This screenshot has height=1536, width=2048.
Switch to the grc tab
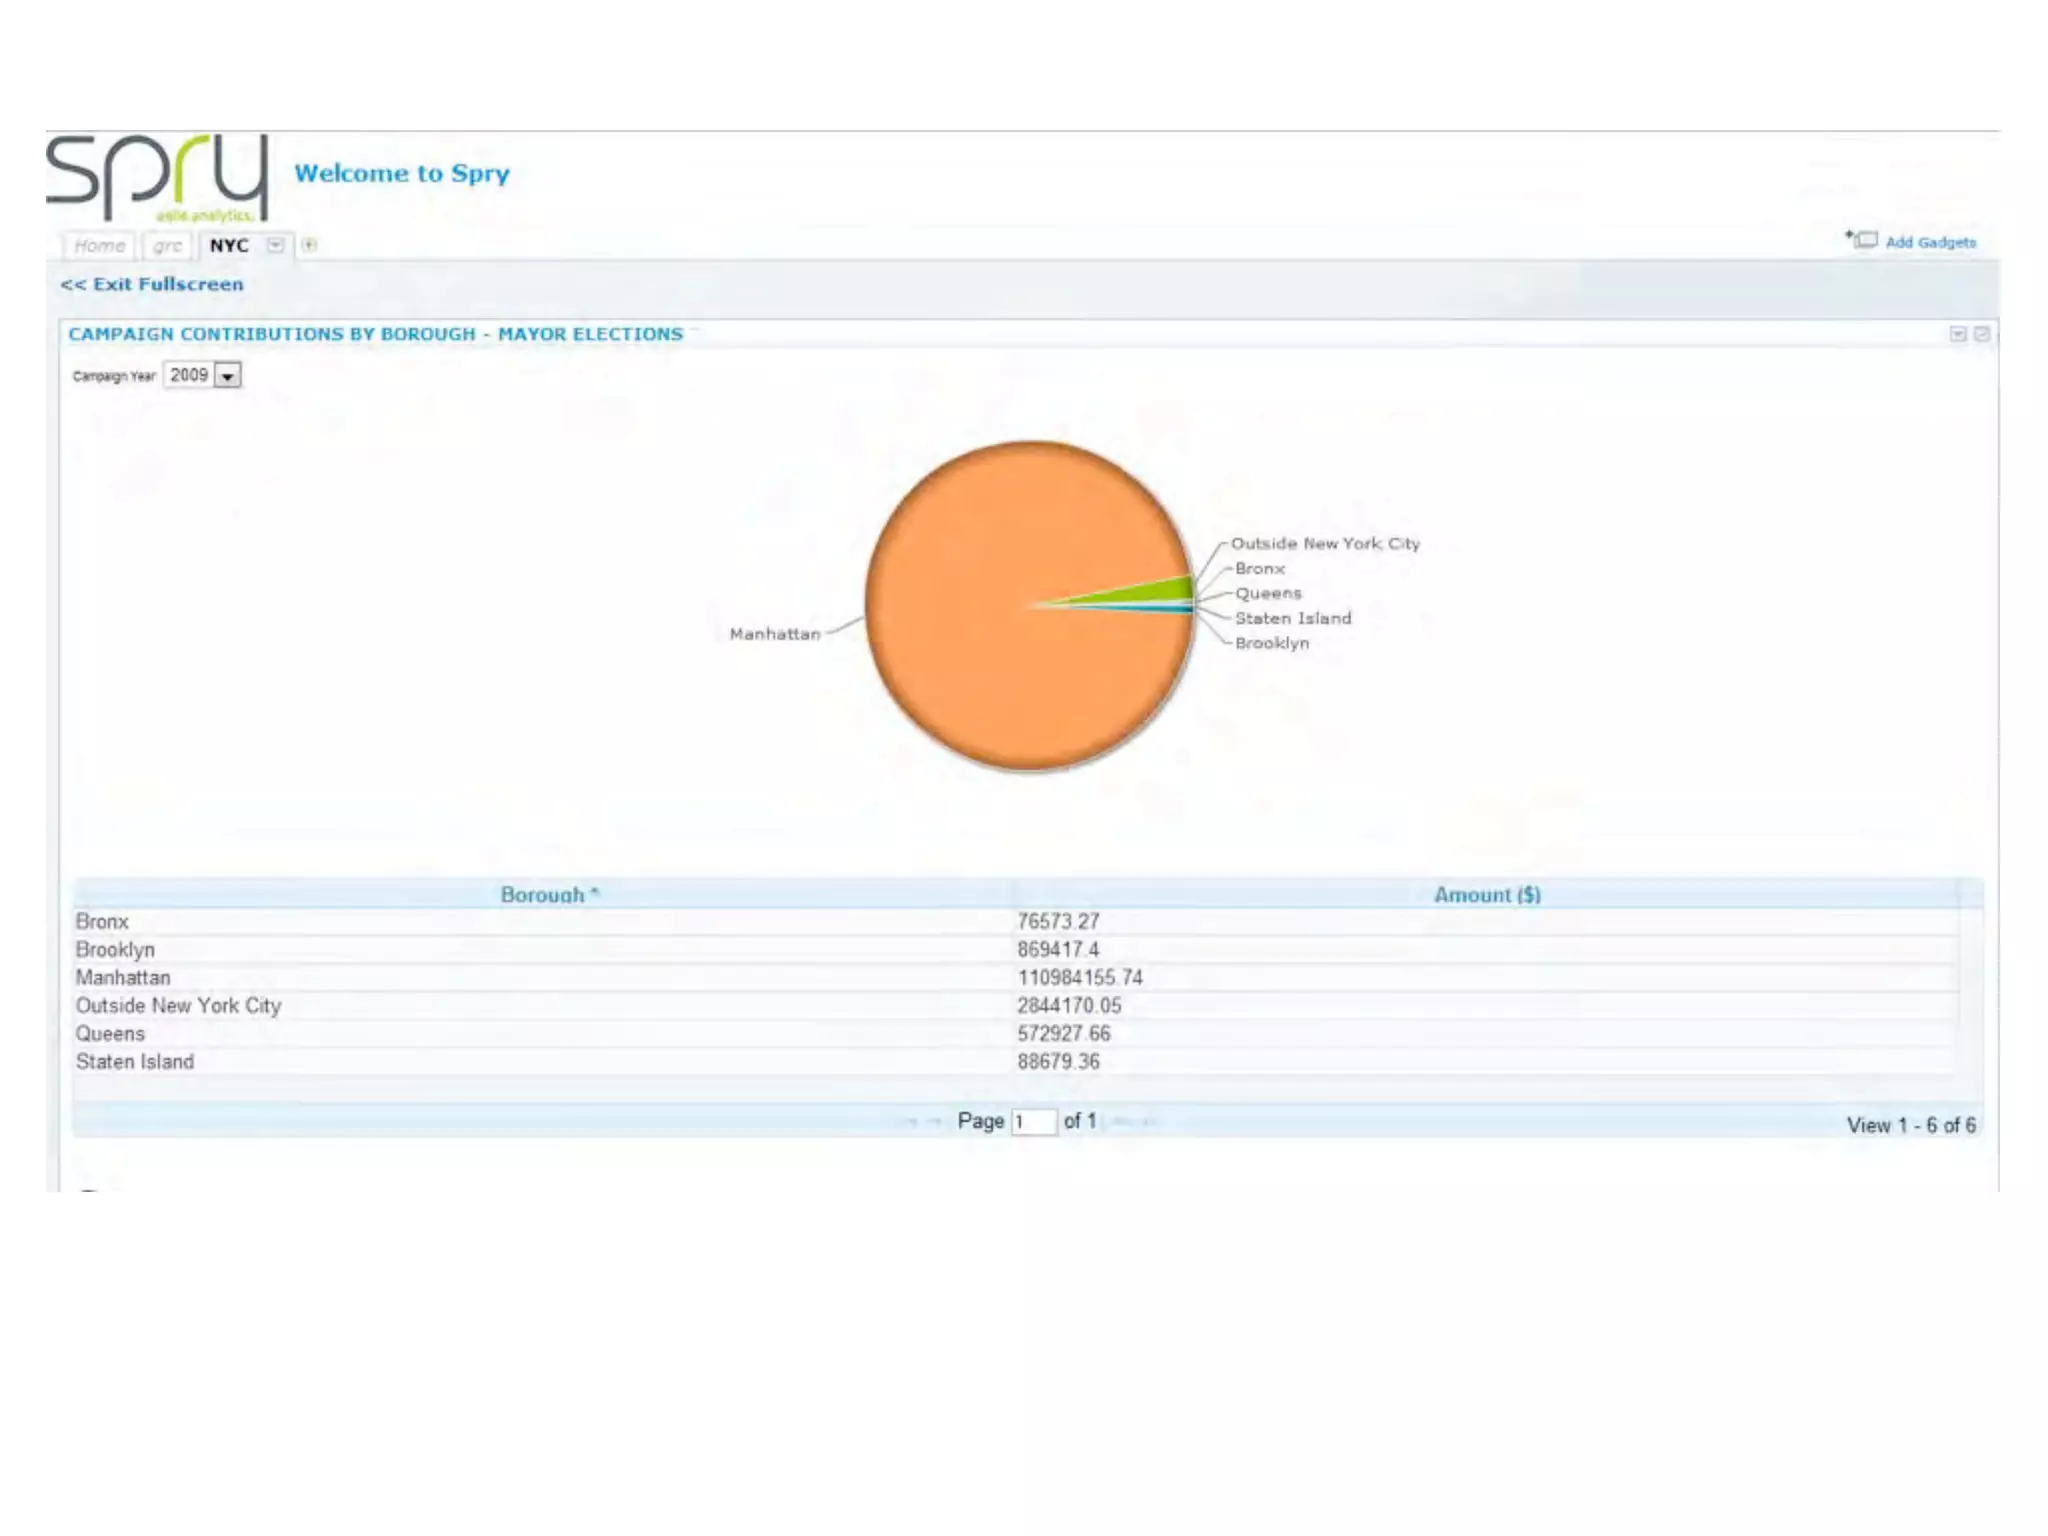[x=167, y=246]
